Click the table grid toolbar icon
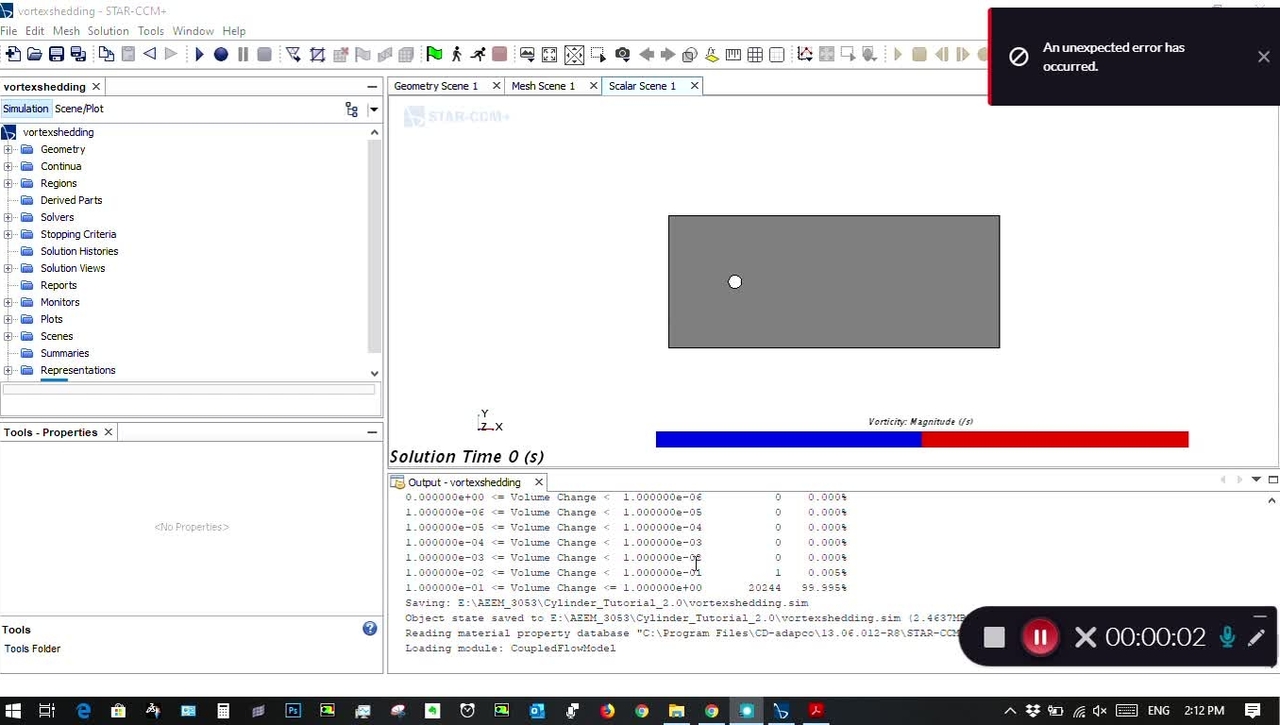 (x=755, y=54)
